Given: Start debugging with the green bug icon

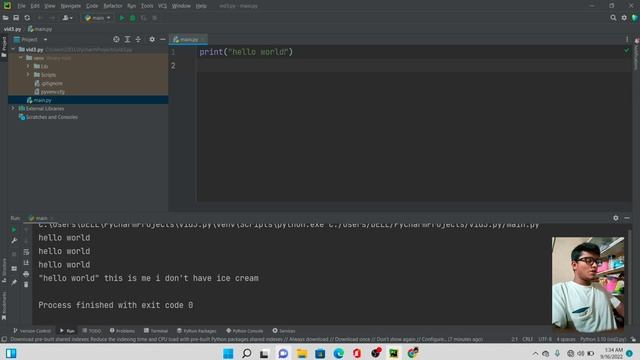Looking at the screenshot, I should point(133,18).
